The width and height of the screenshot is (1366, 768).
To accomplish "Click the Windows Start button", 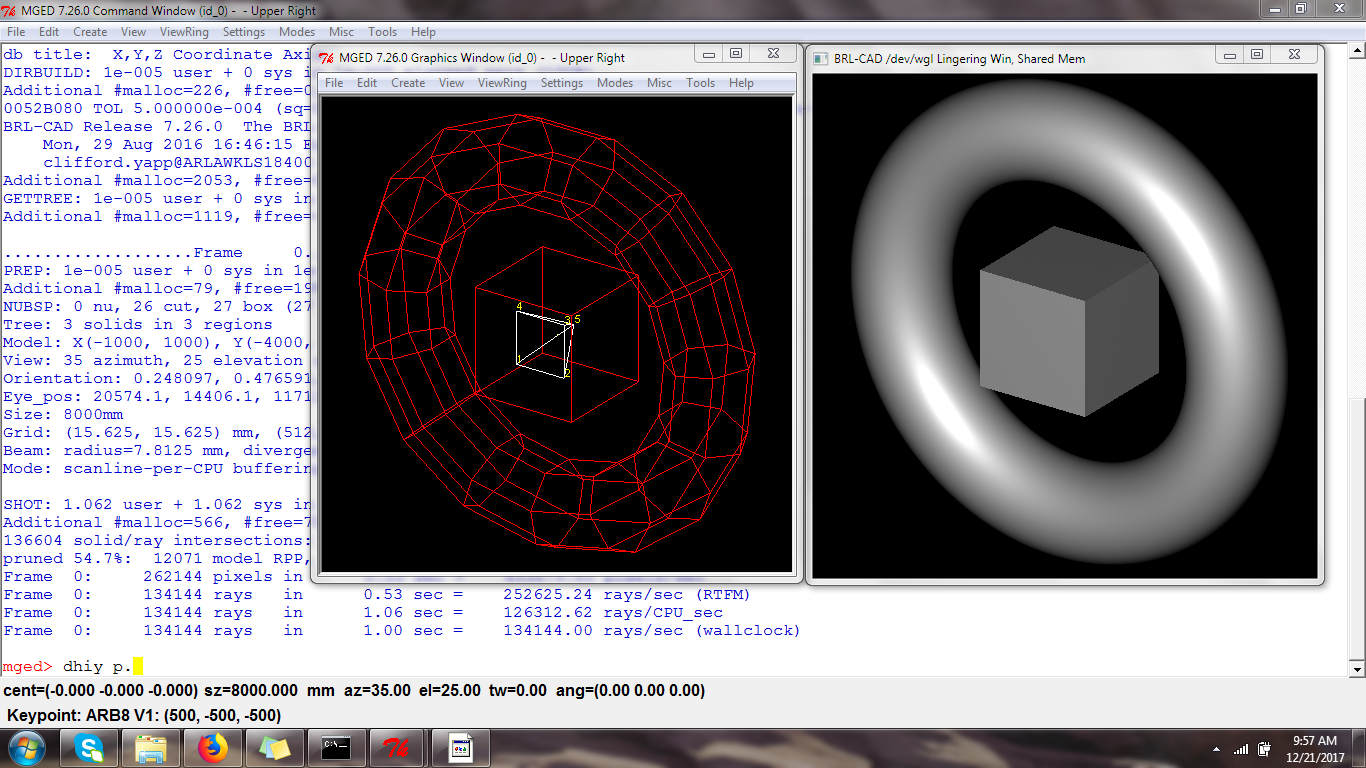I will 25,747.
